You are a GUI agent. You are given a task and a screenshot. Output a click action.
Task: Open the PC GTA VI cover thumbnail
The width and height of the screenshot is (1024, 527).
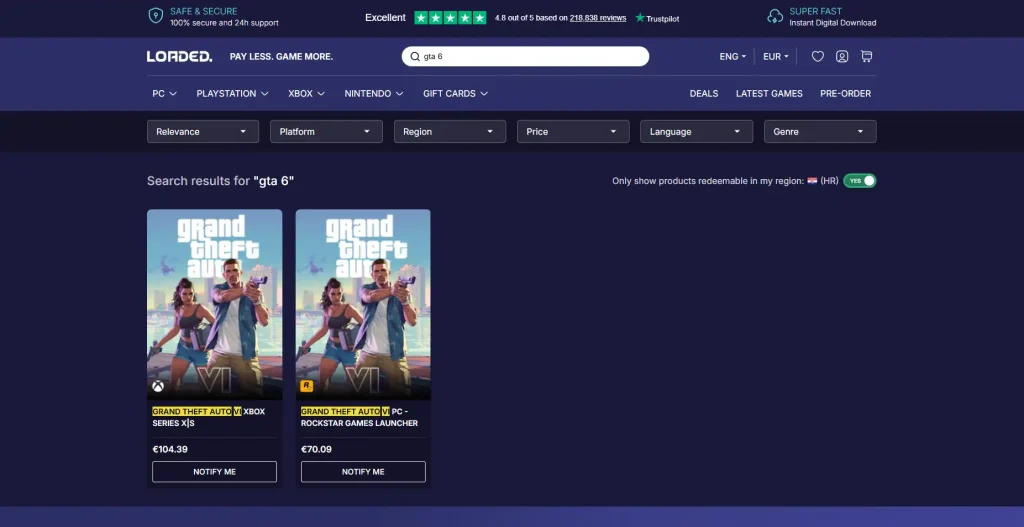[x=363, y=304]
